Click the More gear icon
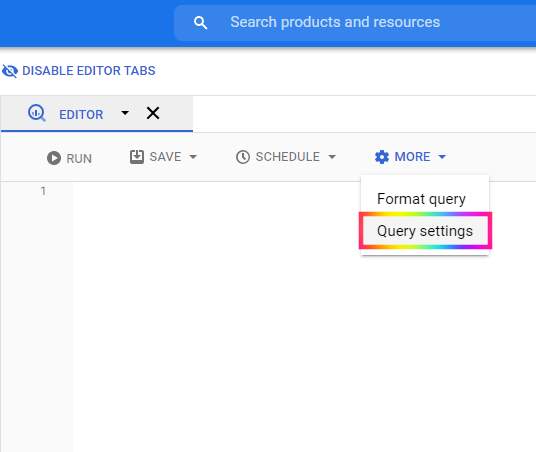 click(381, 157)
